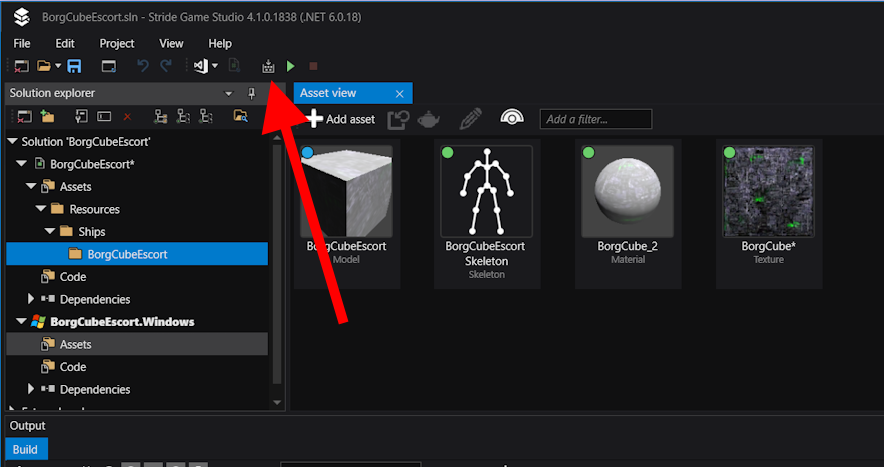The image size is (884, 467).
Task: Click the folder with magnifier icon
Action: click(x=241, y=117)
